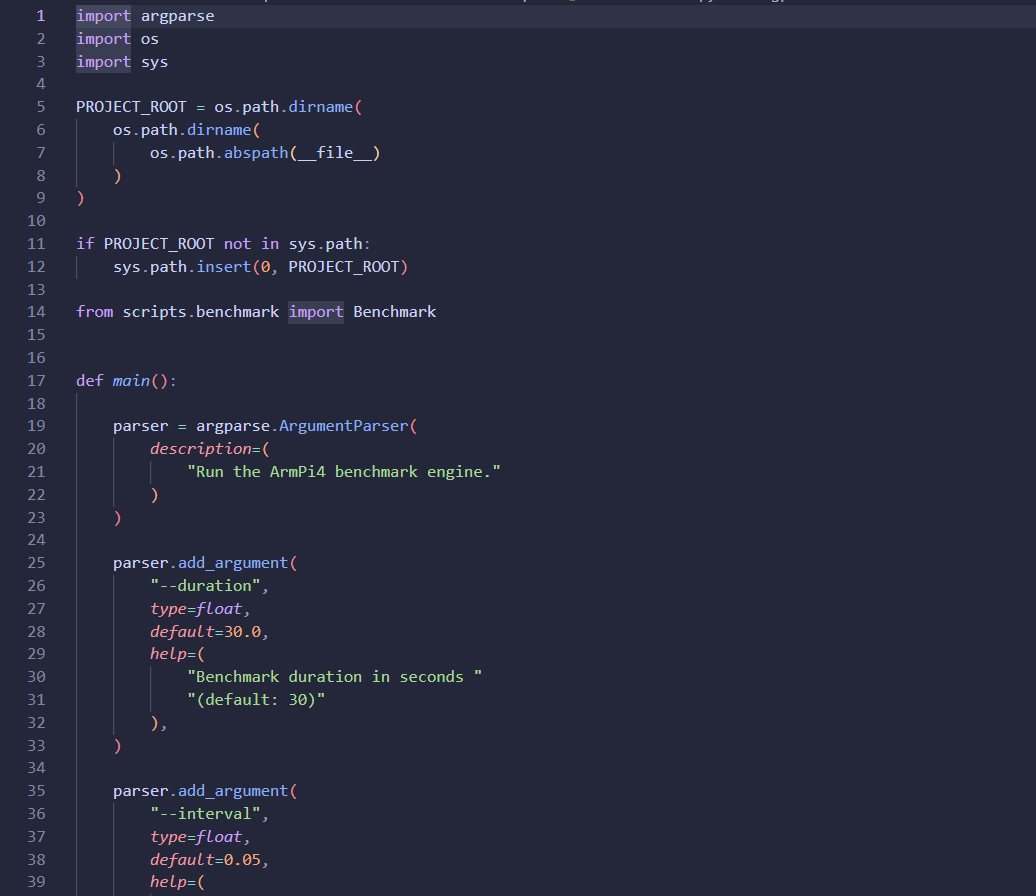Viewport: 1036px width, 896px height.
Task: Click line number 35 in the gutter
Action: click(x=36, y=791)
